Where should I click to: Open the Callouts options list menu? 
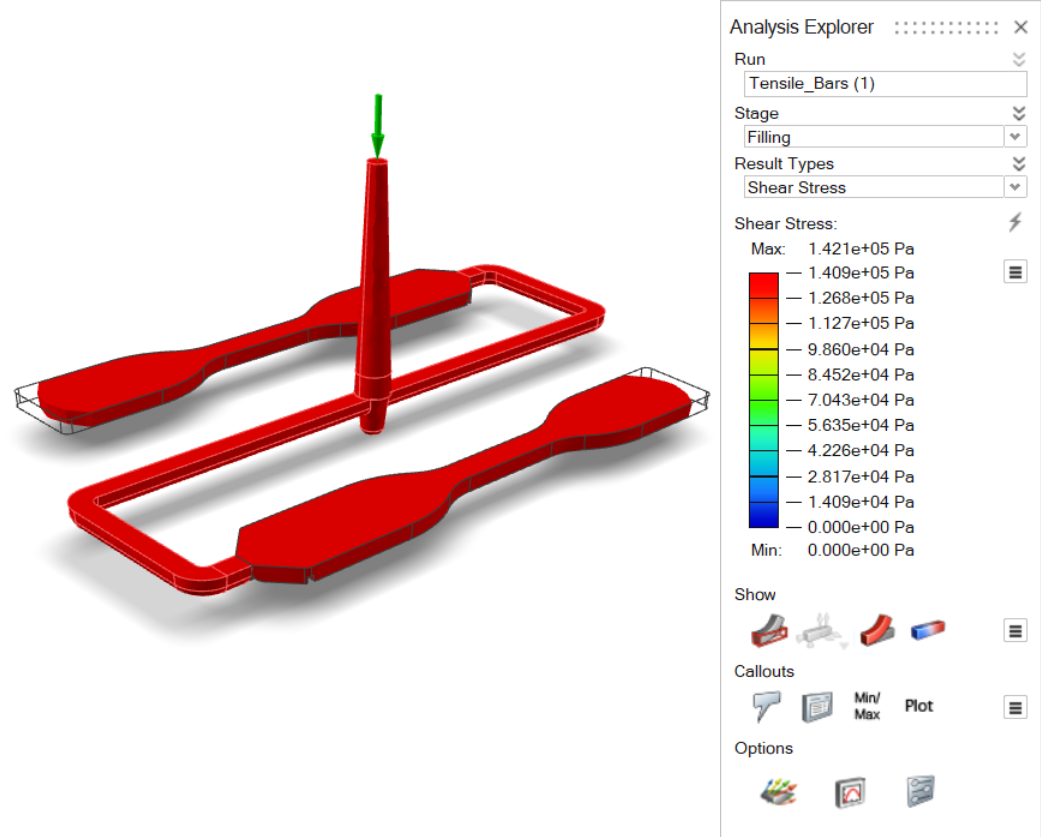pyautogui.click(x=1015, y=707)
